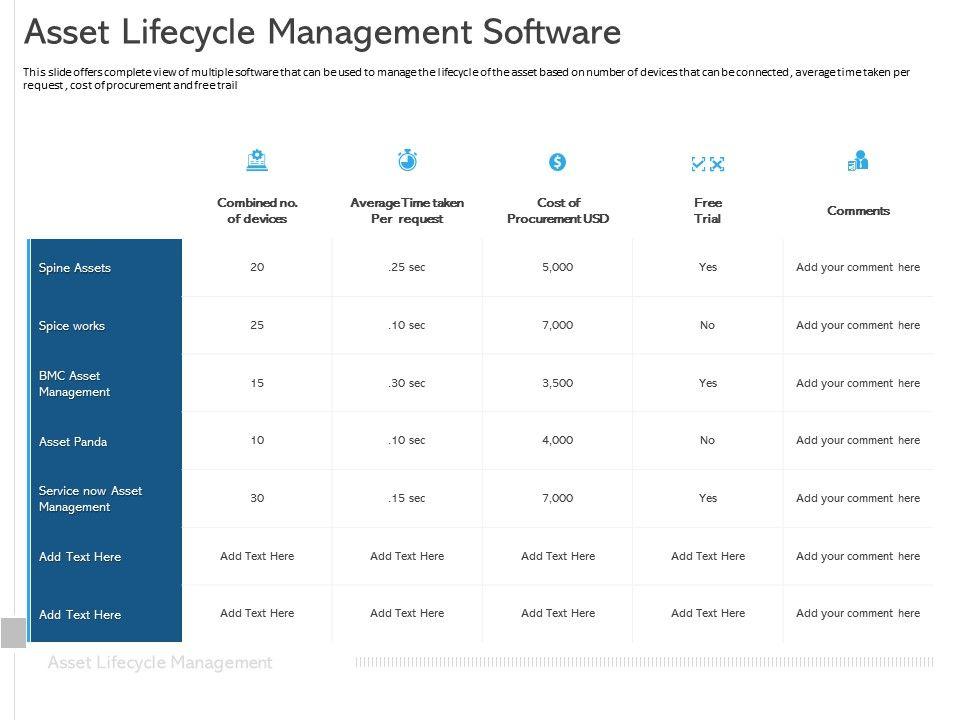Image resolution: width=960 pixels, height=720 pixels.
Task: Click the No free trial value for Spice works
Action: tap(708, 325)
